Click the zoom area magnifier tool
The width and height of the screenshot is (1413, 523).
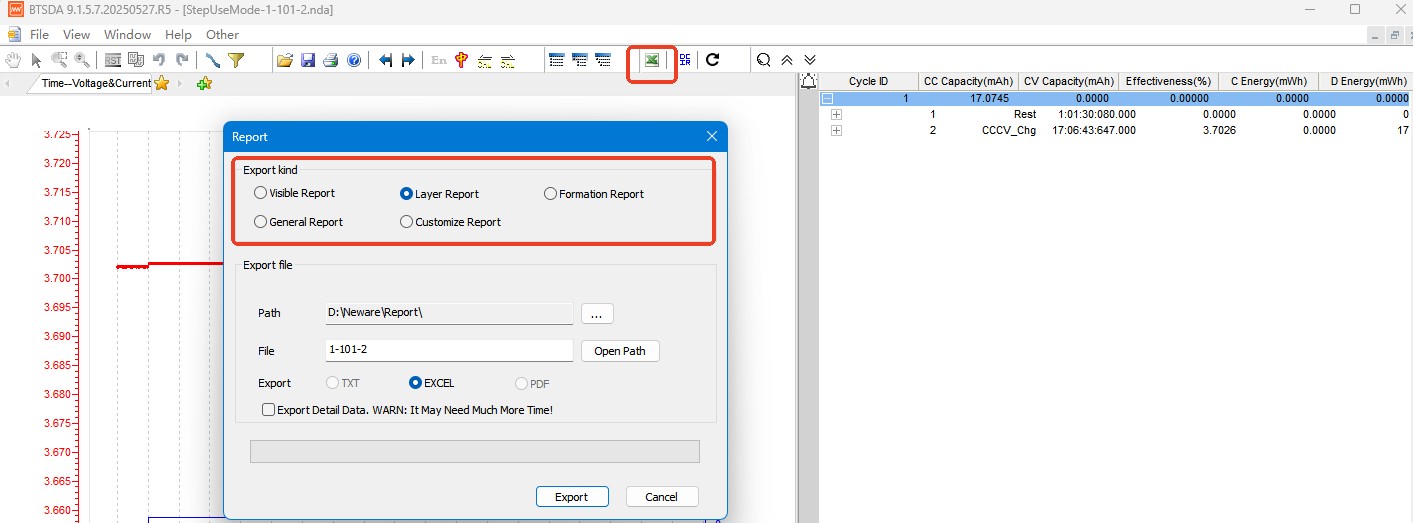(59, 60)
